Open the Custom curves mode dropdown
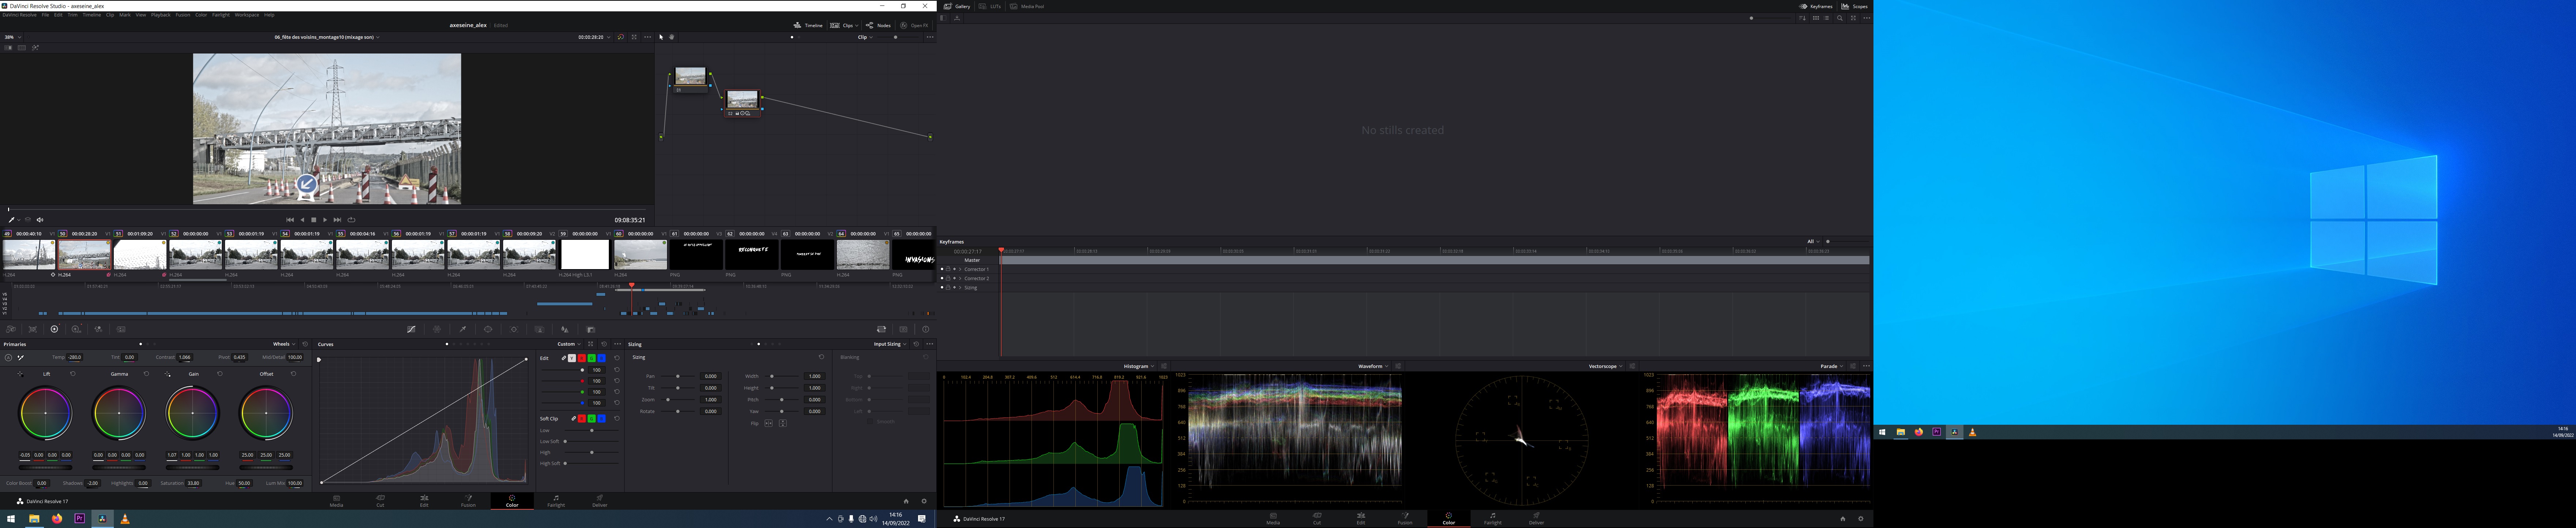 (x=569, y=344)
